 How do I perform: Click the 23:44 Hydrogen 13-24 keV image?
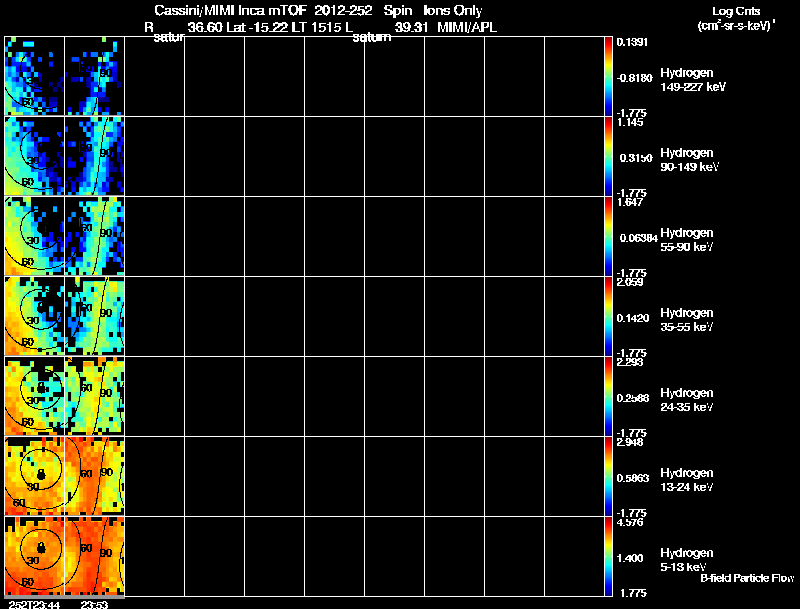coord(35,476)
